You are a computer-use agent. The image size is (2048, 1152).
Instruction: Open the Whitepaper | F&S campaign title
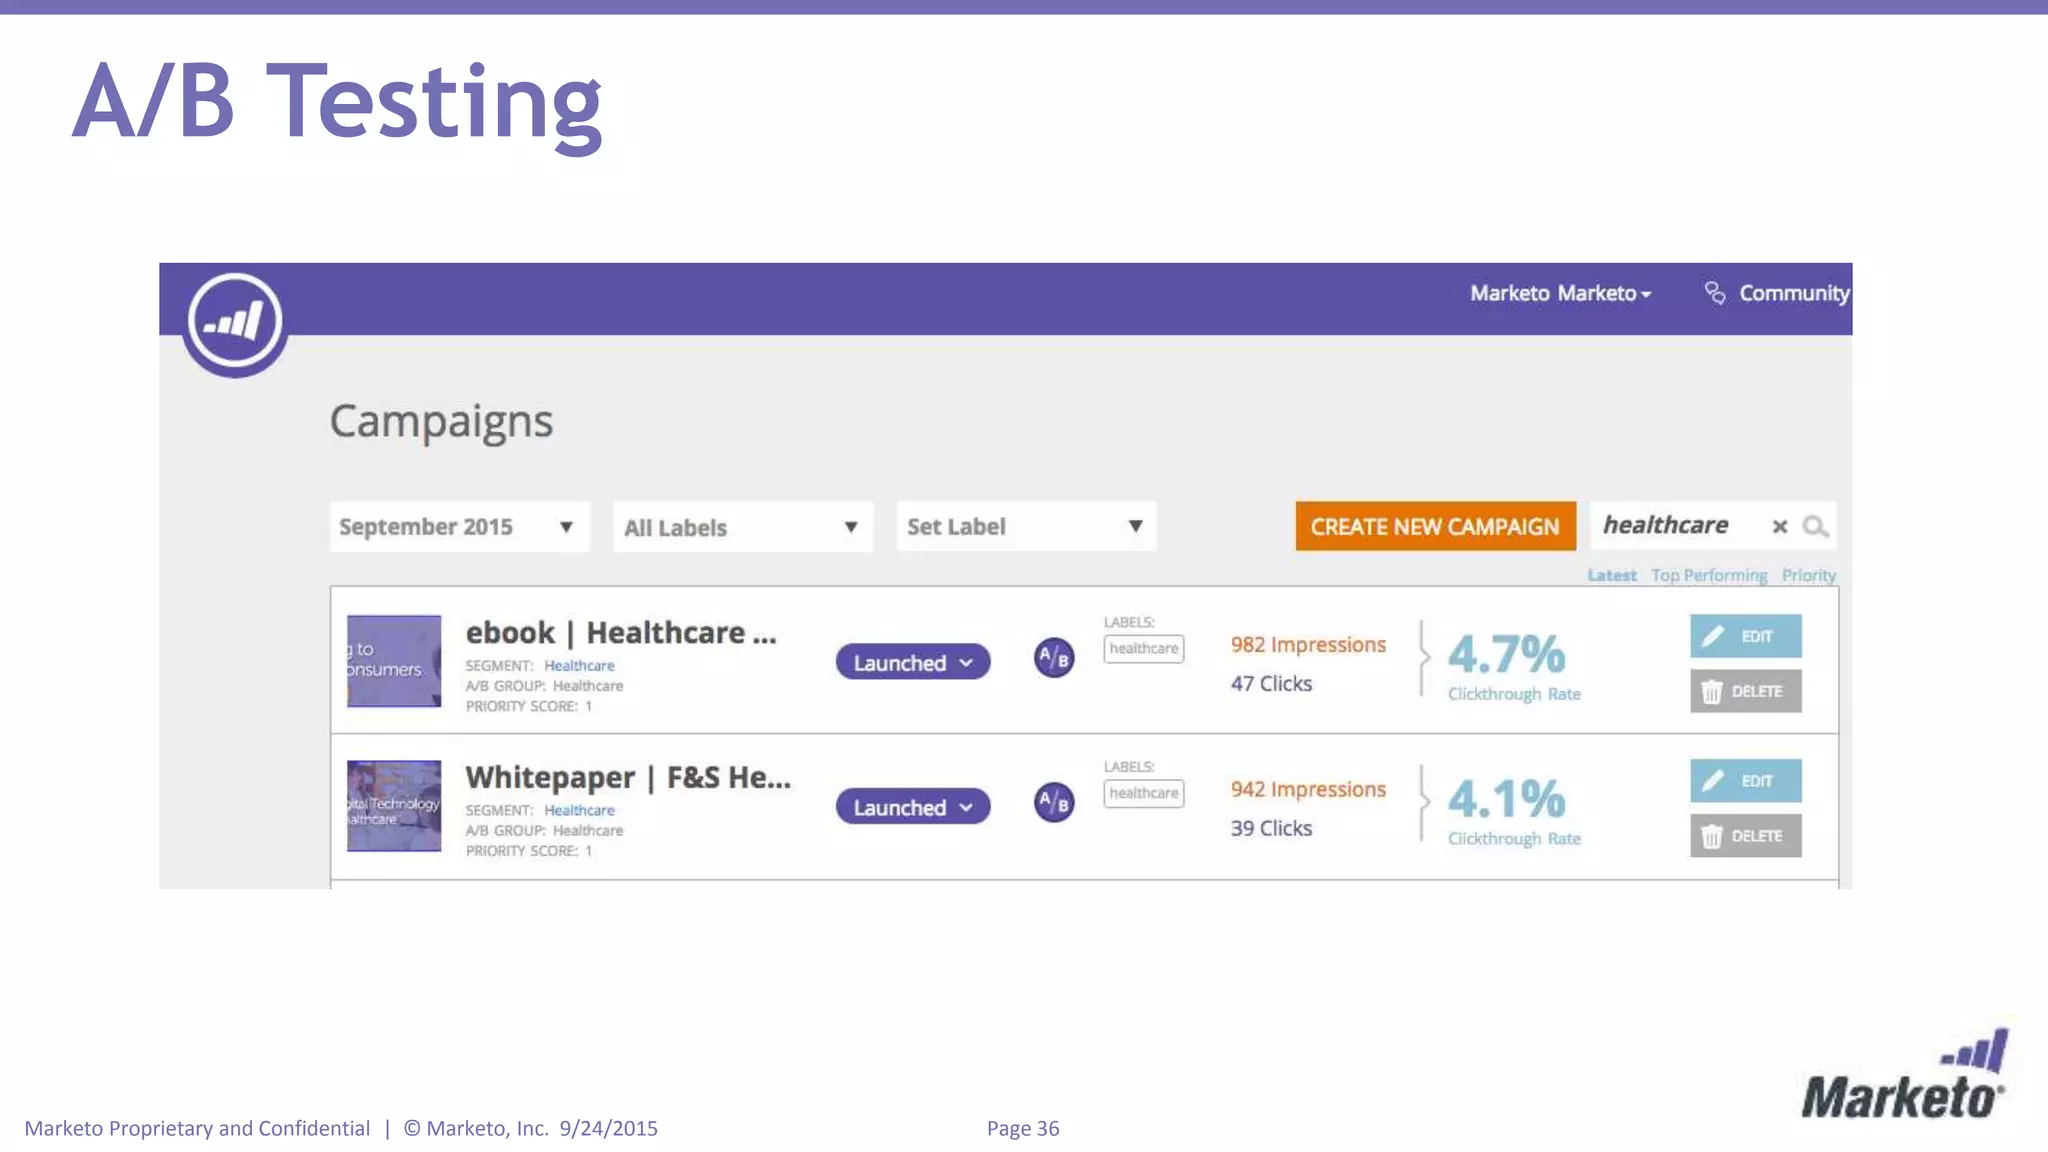628,778
